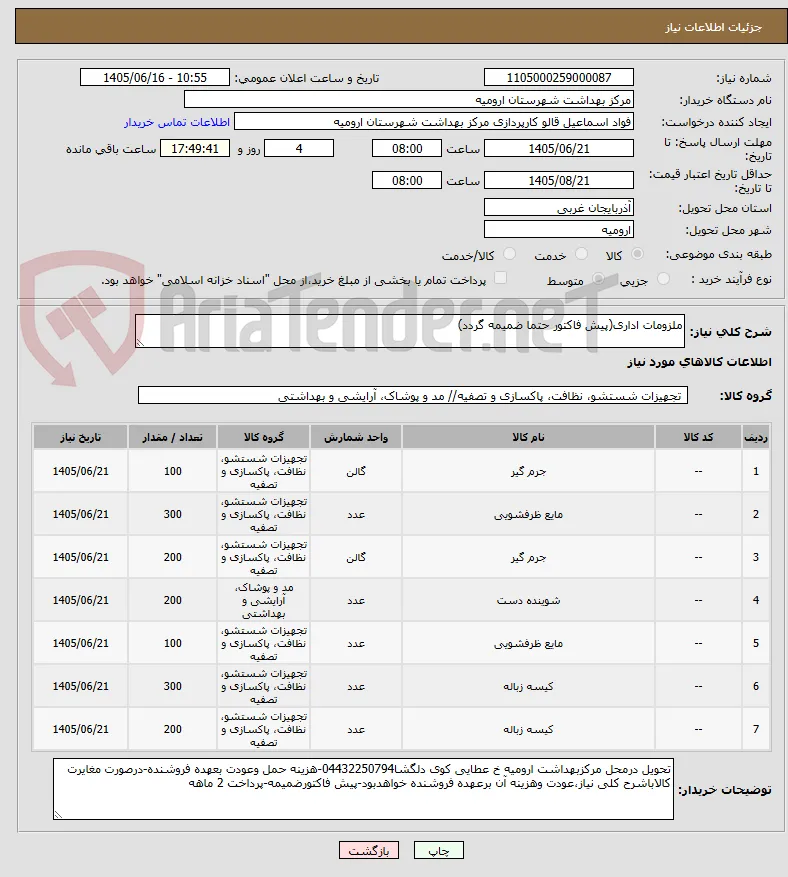Select the کالا/خدمت radio button
Screen dimensions: 788x877
(x=509, y=254)
